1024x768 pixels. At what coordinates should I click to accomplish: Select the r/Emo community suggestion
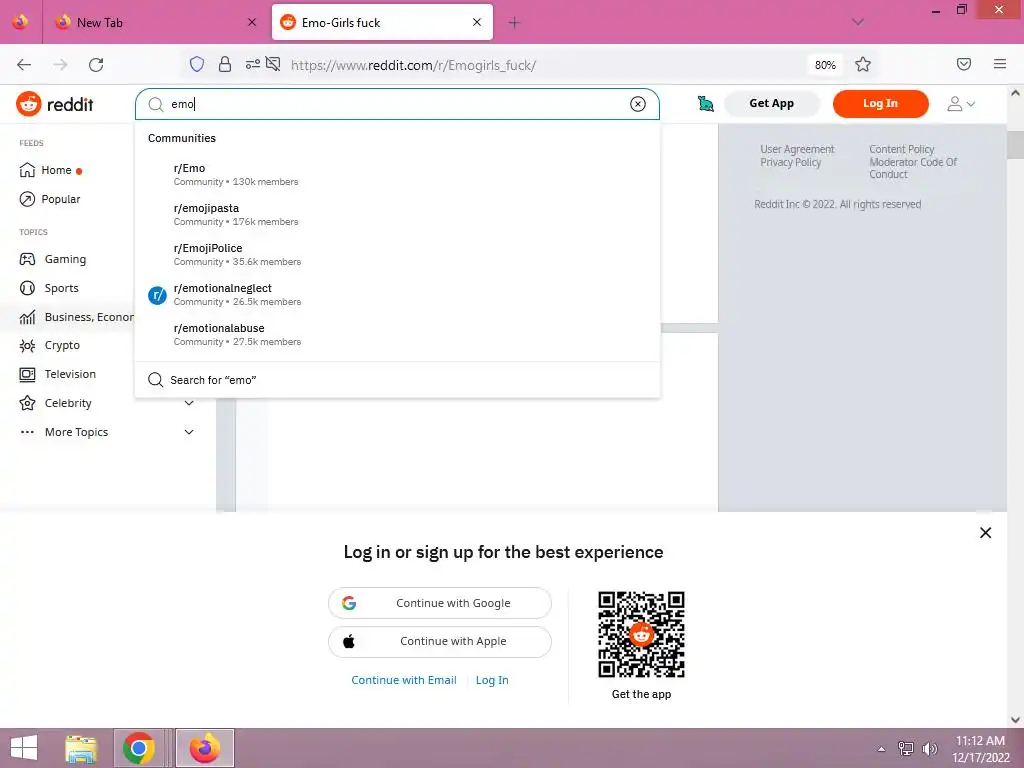pyautogui.click(x=397, y=174)
